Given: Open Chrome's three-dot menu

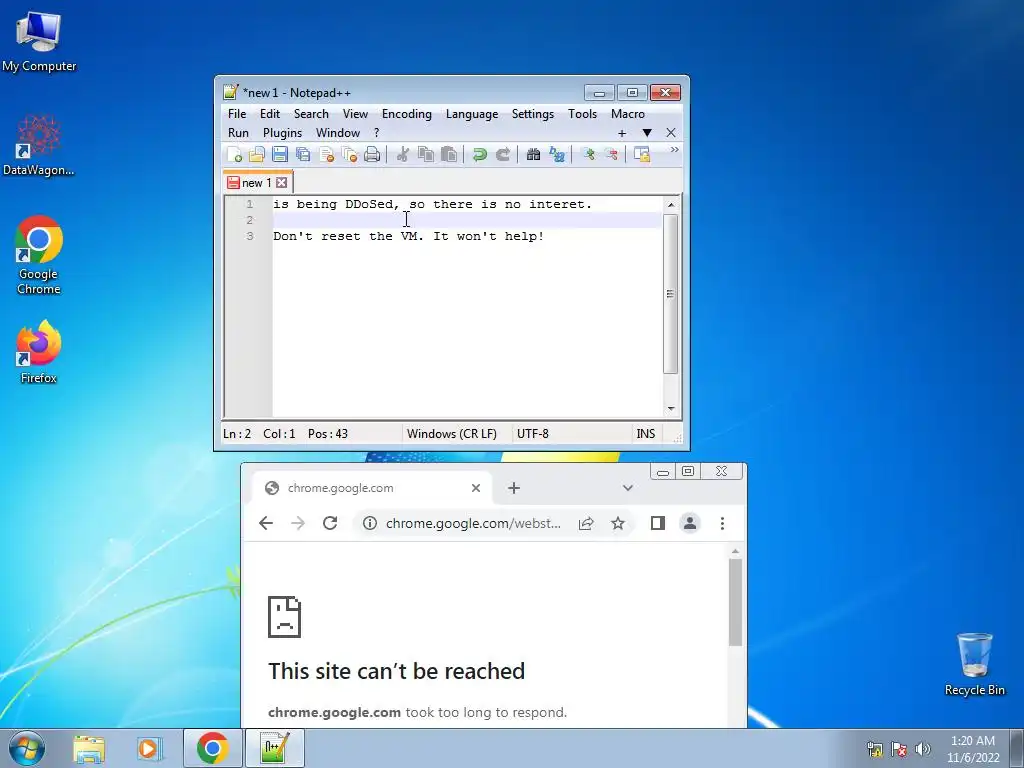Looking at the screenshot, I should [x=722, y=523].
